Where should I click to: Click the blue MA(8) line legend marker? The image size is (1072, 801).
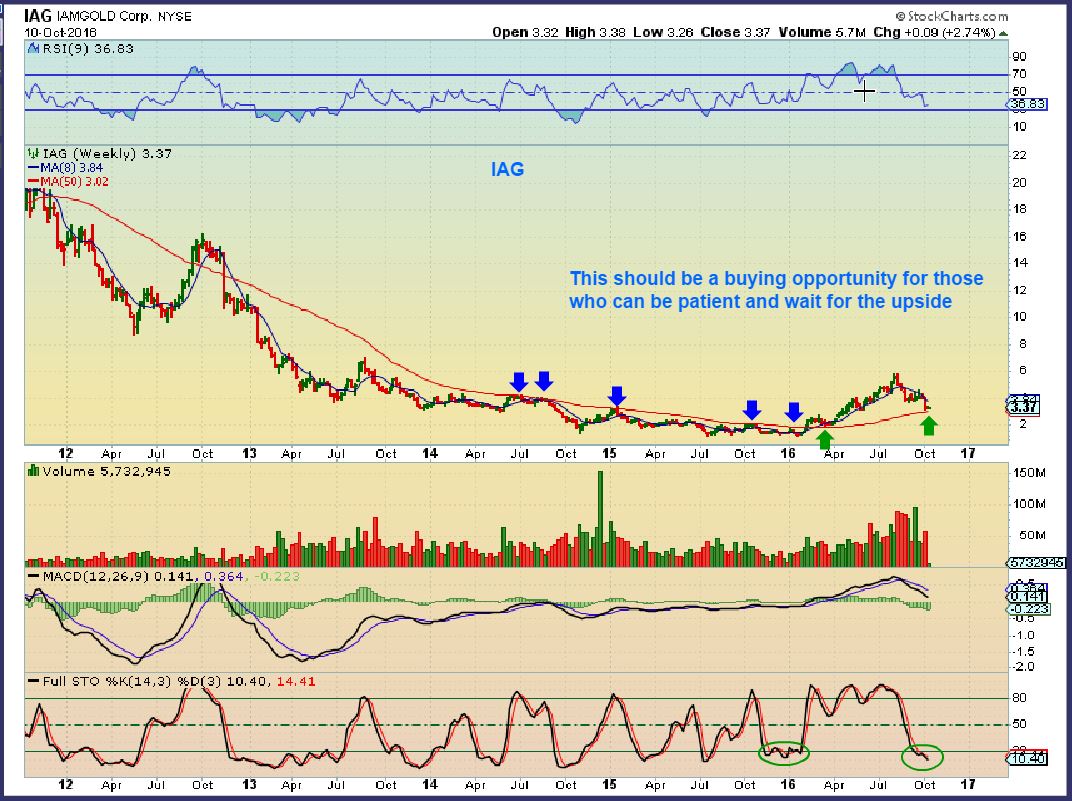tap(34, 168)
